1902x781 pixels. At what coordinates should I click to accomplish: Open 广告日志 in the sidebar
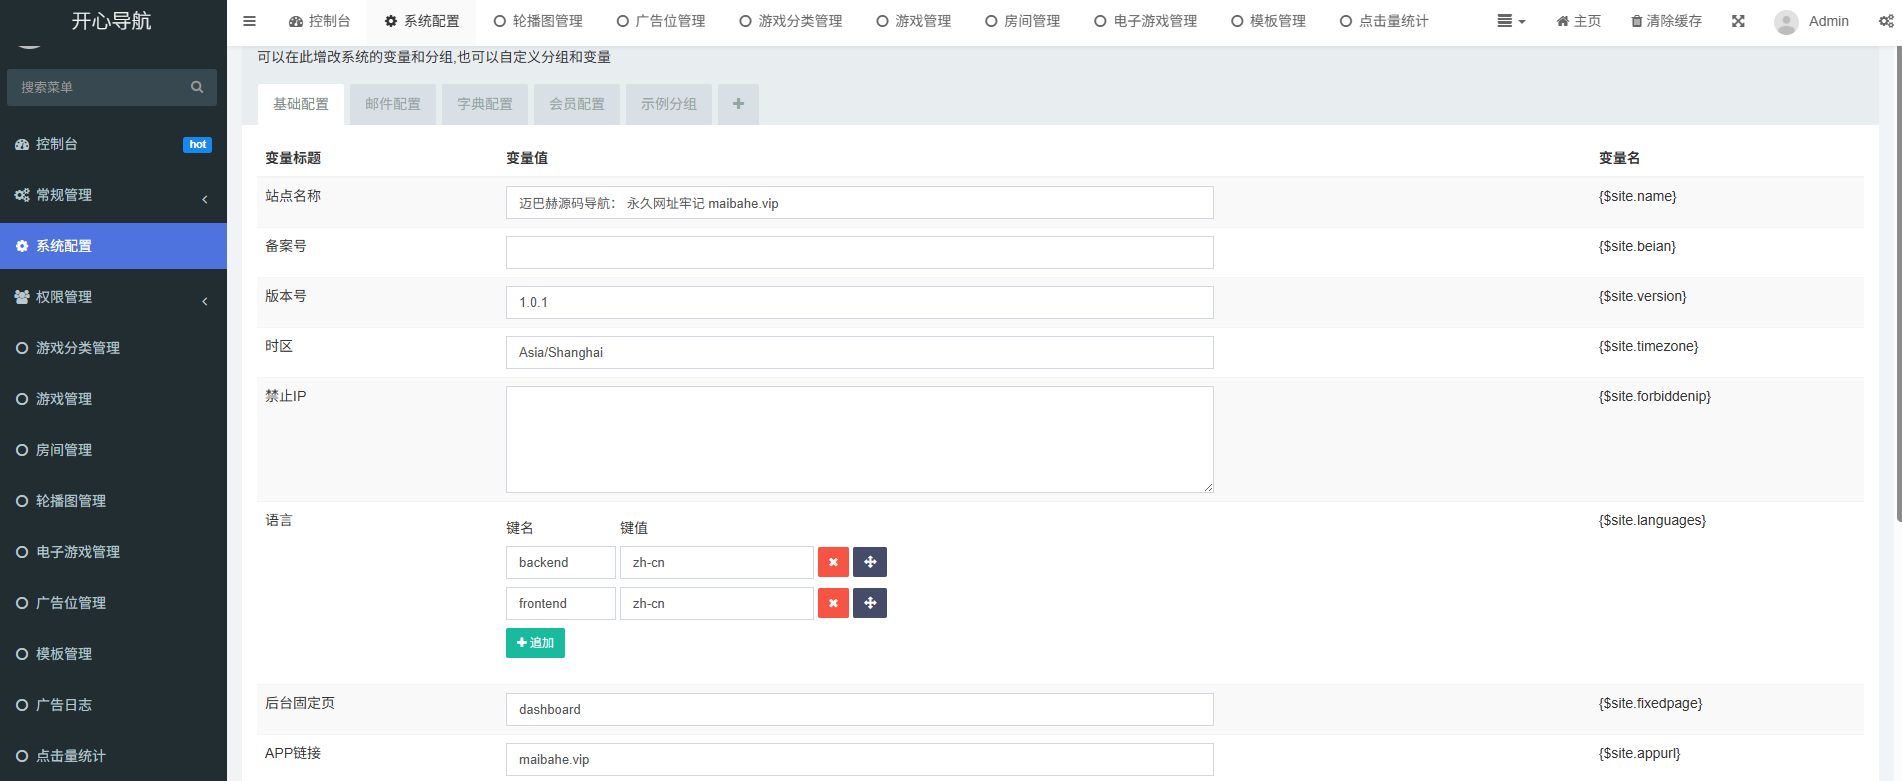pos(113,705)
